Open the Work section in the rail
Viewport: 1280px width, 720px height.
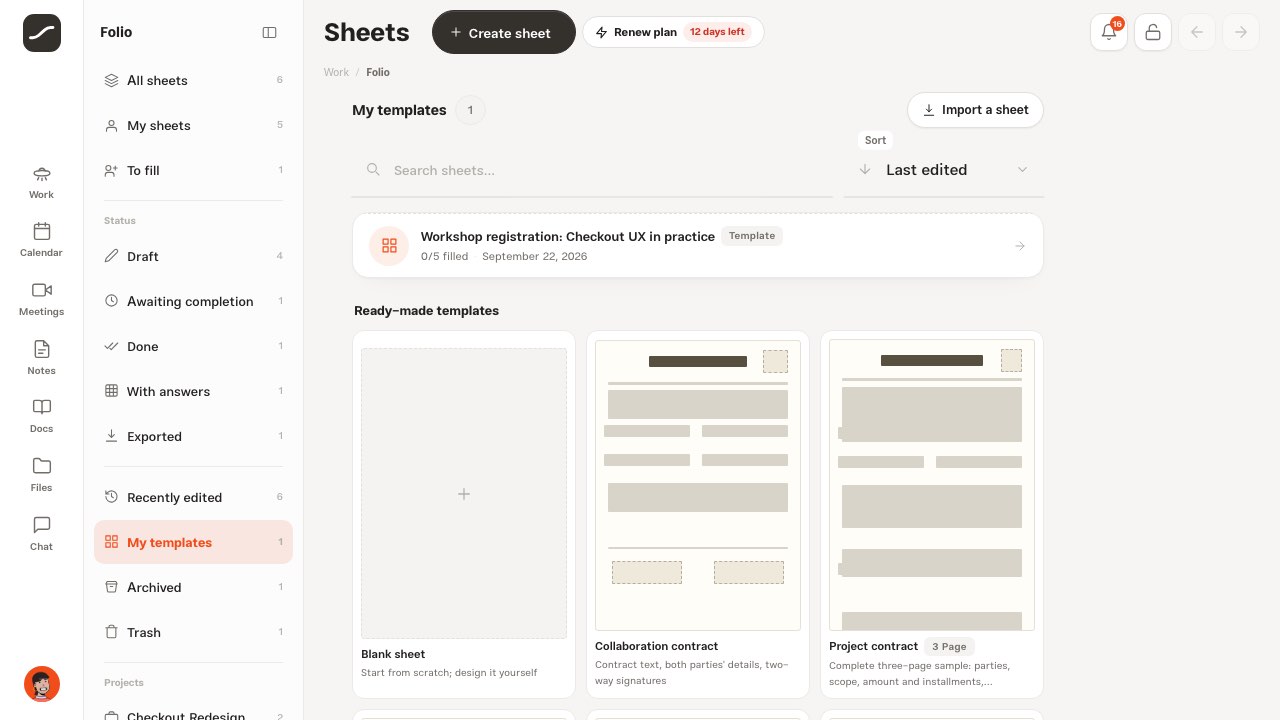coord(41,182)
